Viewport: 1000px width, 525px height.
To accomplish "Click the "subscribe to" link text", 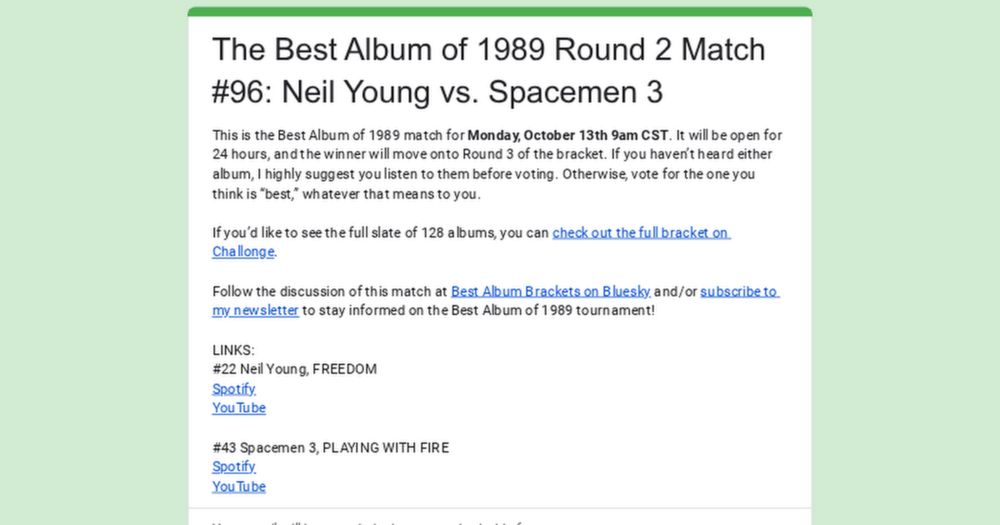I will (x=738, y=292).
